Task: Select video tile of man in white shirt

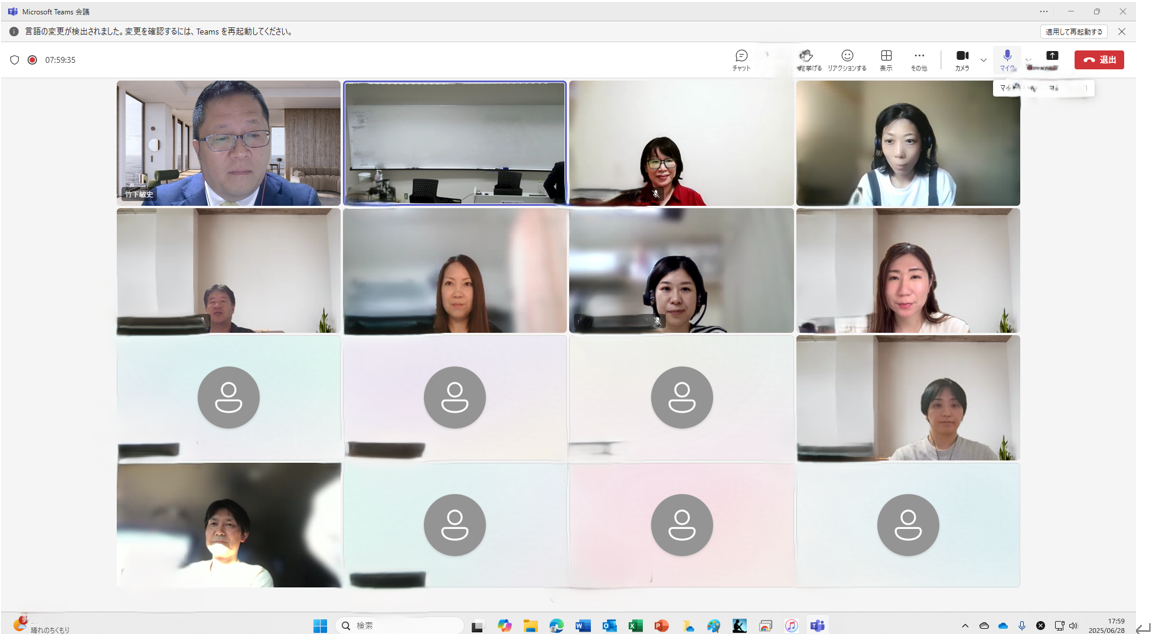Action: tap(228, 525)
